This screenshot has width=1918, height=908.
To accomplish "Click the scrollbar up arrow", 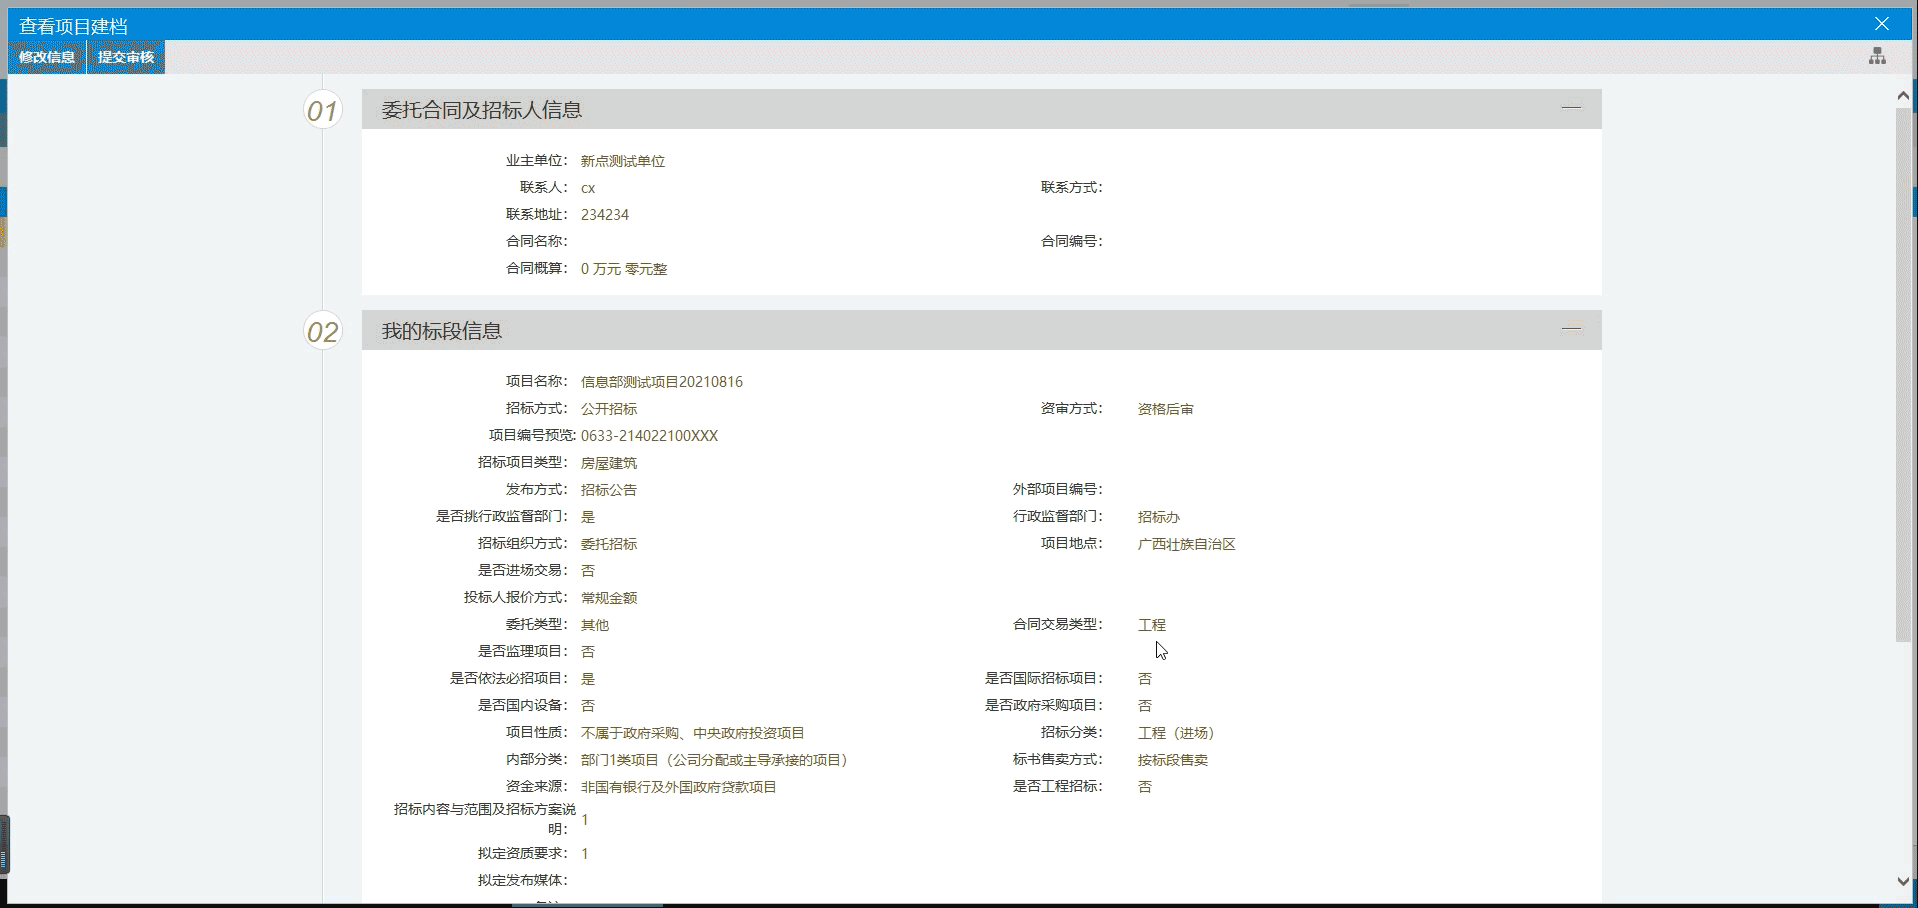I will pos(1903,96).
